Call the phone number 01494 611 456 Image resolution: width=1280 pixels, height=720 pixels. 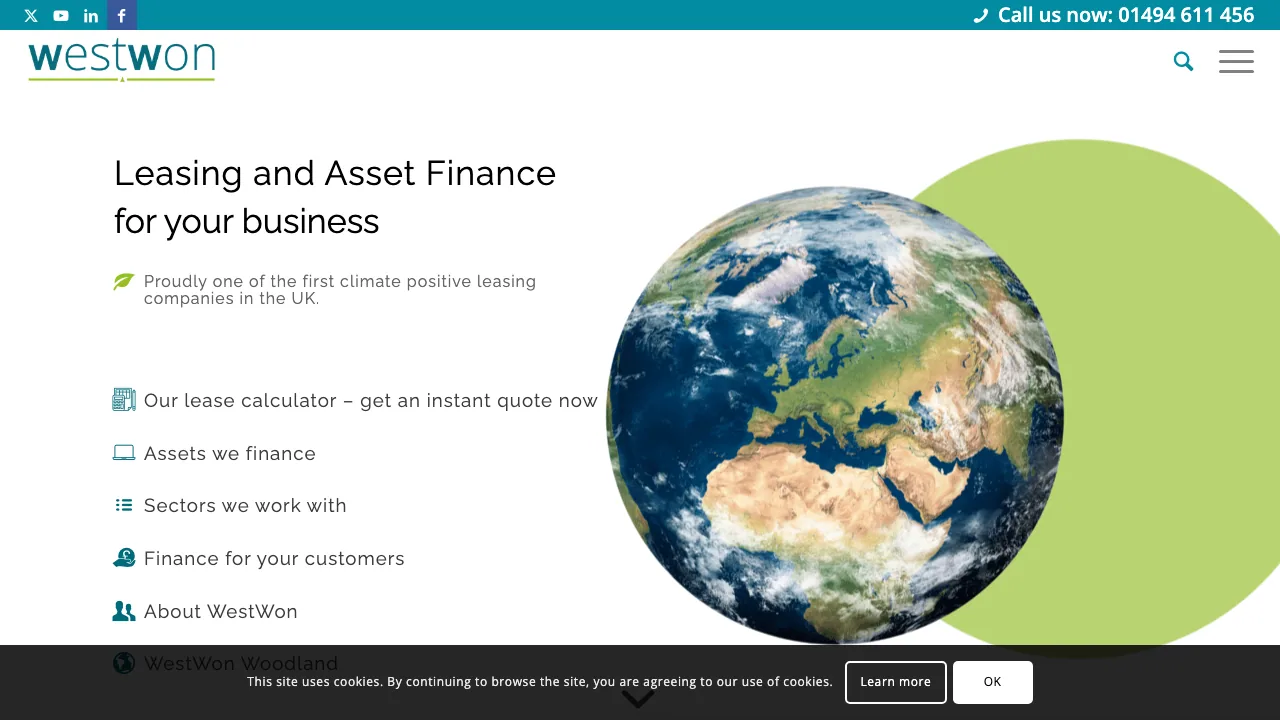pyautogui.click(x=1125, y=15)
